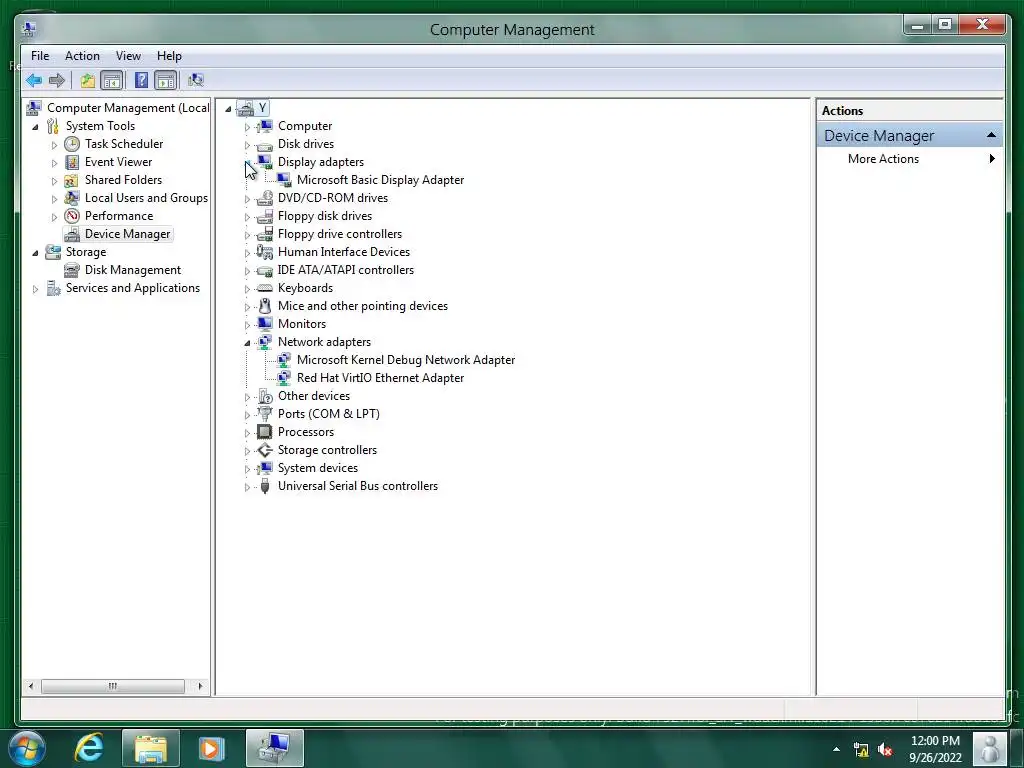Viewport: 1024px width, 768px height.
Task: Select Floppy disk drives category
Action: (325, 216)
